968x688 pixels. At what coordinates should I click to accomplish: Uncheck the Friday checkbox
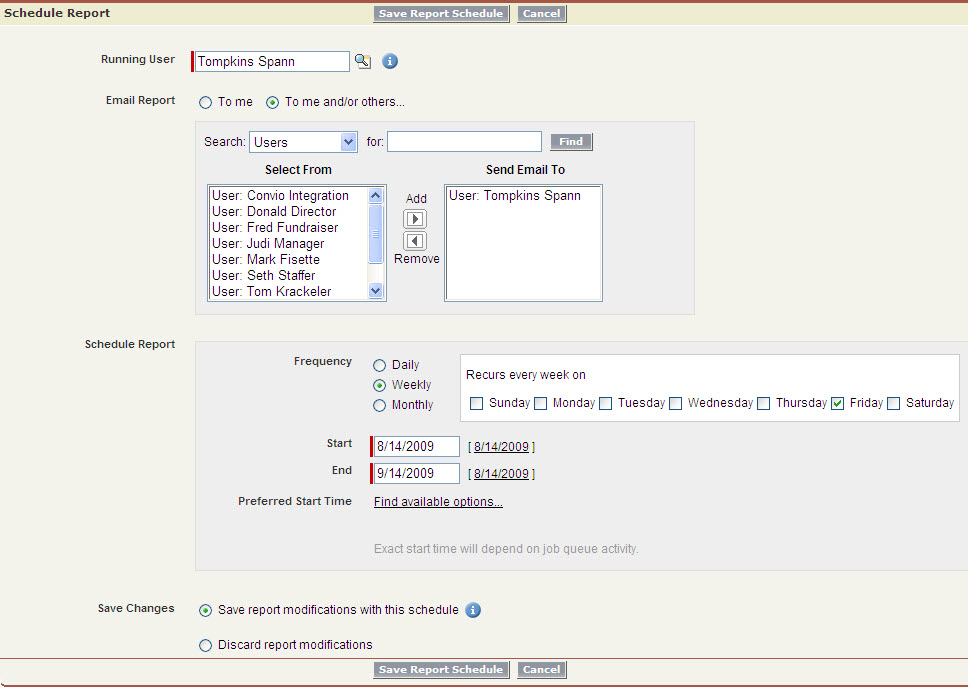[838, 404]
